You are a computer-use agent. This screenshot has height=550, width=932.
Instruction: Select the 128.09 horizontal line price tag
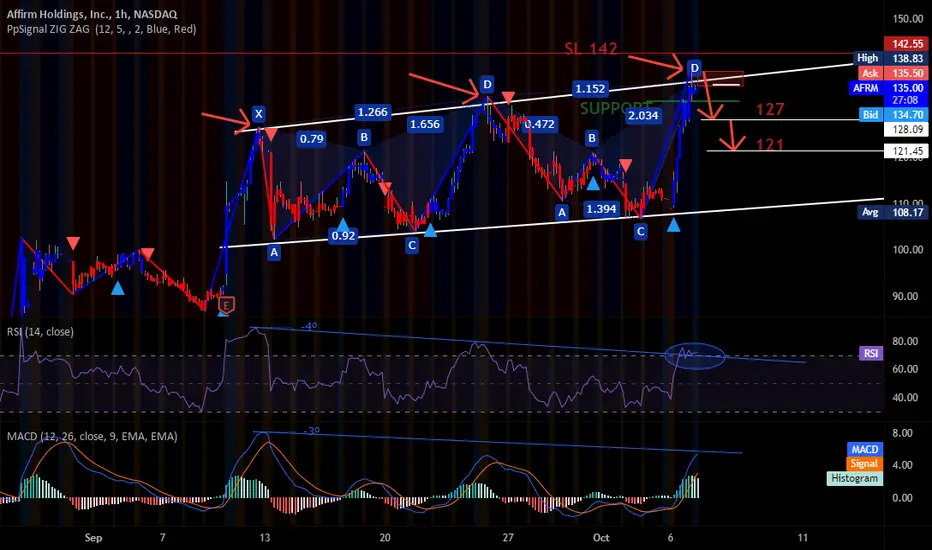[x=907, y=129]
